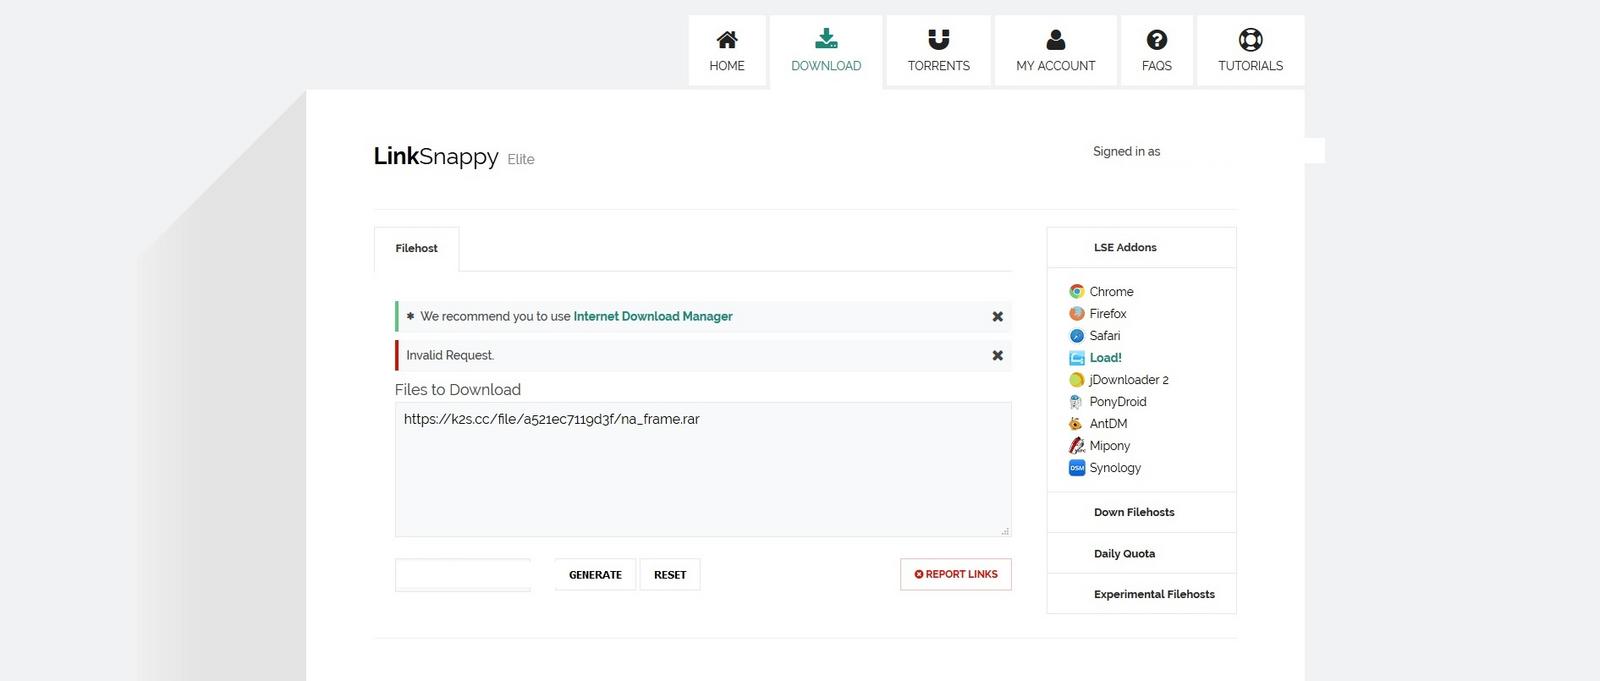The width and height of the screenshot is (1600, 681).
Task: Click the 'Signed in as' text
Action: pyautogui.click(x=1126, y=151)
